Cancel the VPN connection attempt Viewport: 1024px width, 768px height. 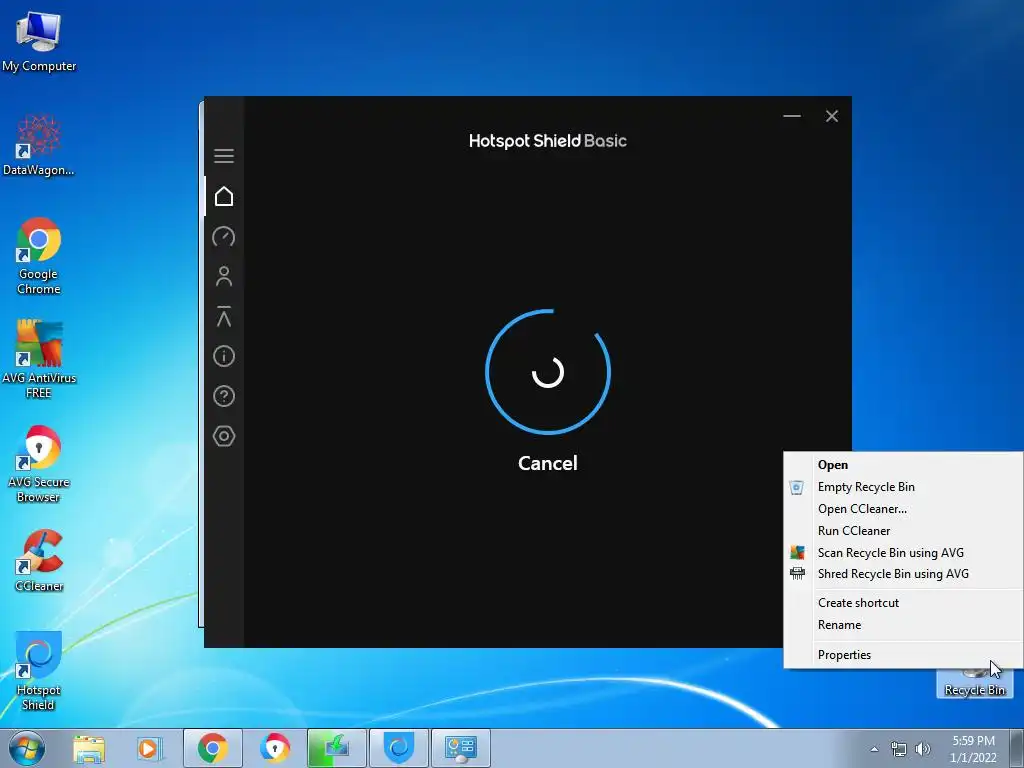[x=547, y=463]
